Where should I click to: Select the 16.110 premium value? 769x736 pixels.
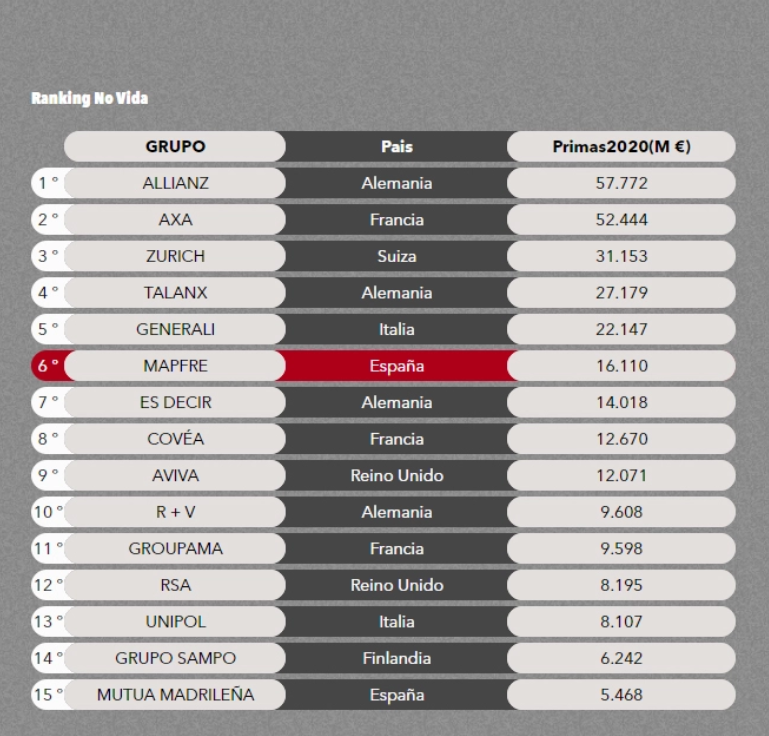coord(621,366)
